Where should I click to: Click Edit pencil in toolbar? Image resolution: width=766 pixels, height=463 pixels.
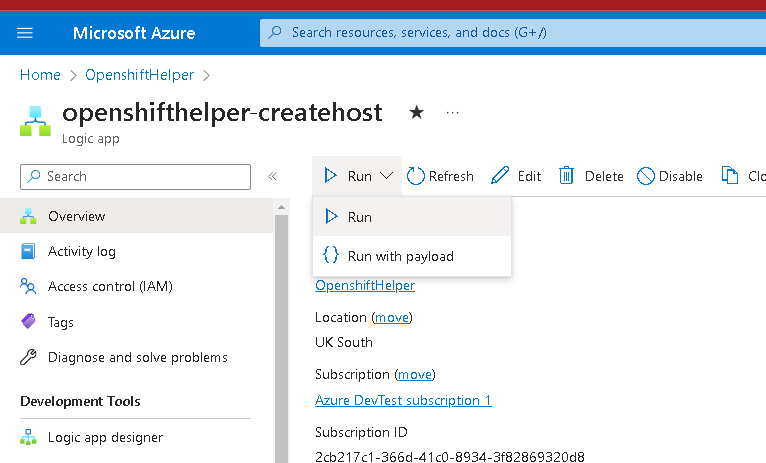[516, 176]
